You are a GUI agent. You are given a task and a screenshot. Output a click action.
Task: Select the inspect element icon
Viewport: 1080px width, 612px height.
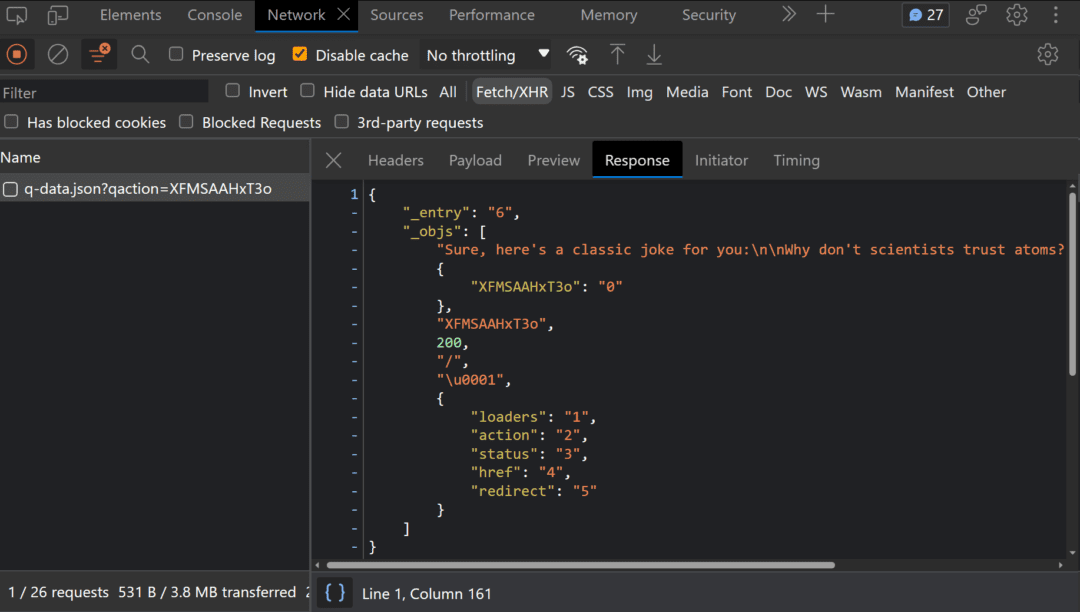17,15
